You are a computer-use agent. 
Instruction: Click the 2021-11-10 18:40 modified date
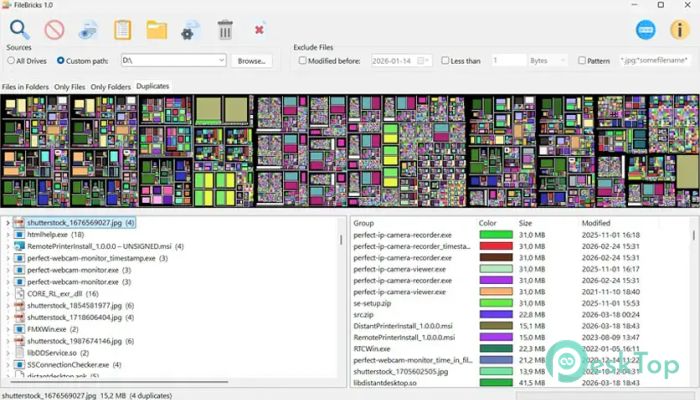pyautogui.click(x=610, y=292)
